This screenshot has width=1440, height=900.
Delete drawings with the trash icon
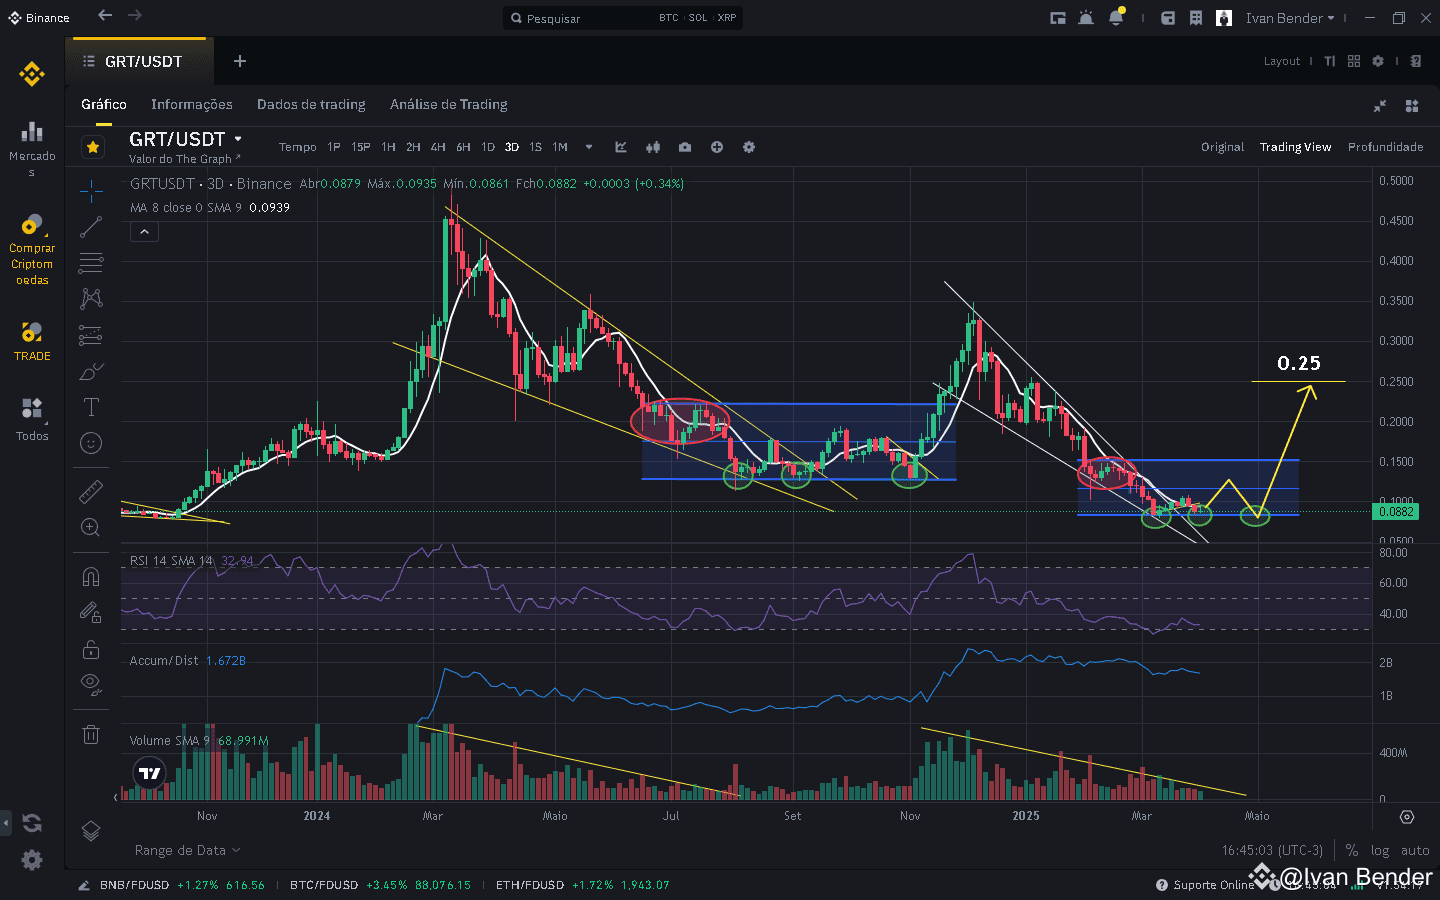91,735
